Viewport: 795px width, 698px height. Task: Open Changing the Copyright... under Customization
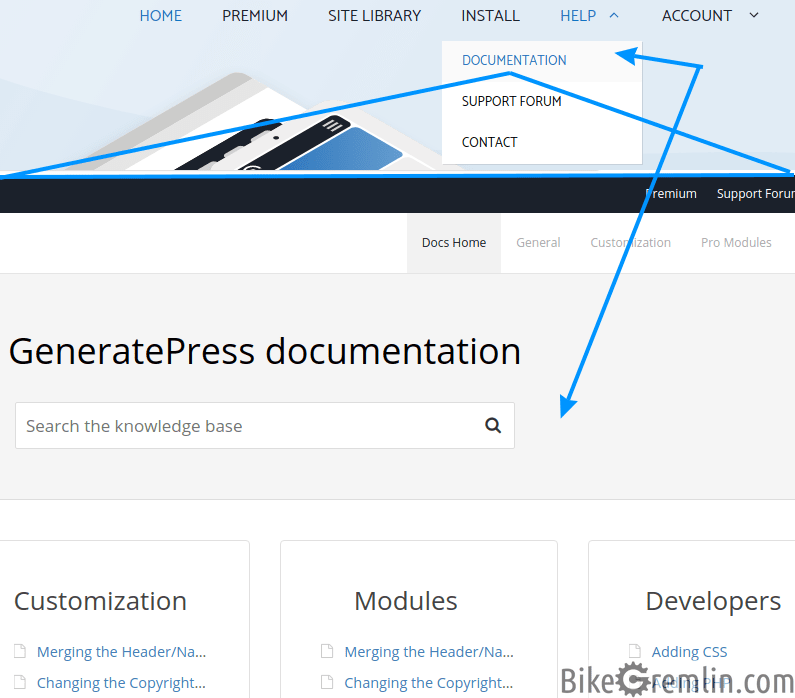coord(121,683)
